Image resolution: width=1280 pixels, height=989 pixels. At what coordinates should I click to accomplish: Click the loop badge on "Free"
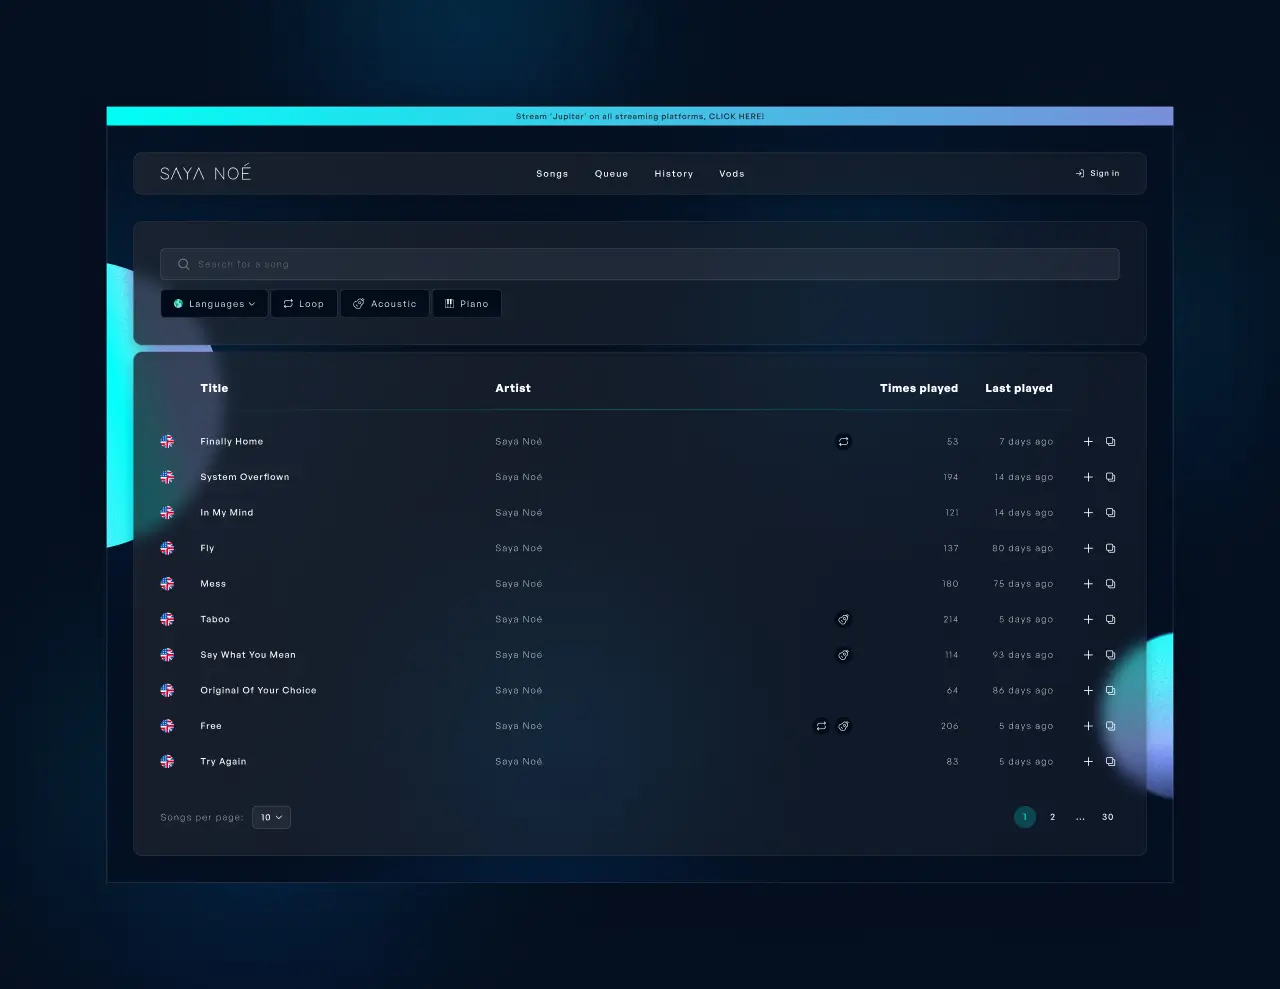[821, 726]
